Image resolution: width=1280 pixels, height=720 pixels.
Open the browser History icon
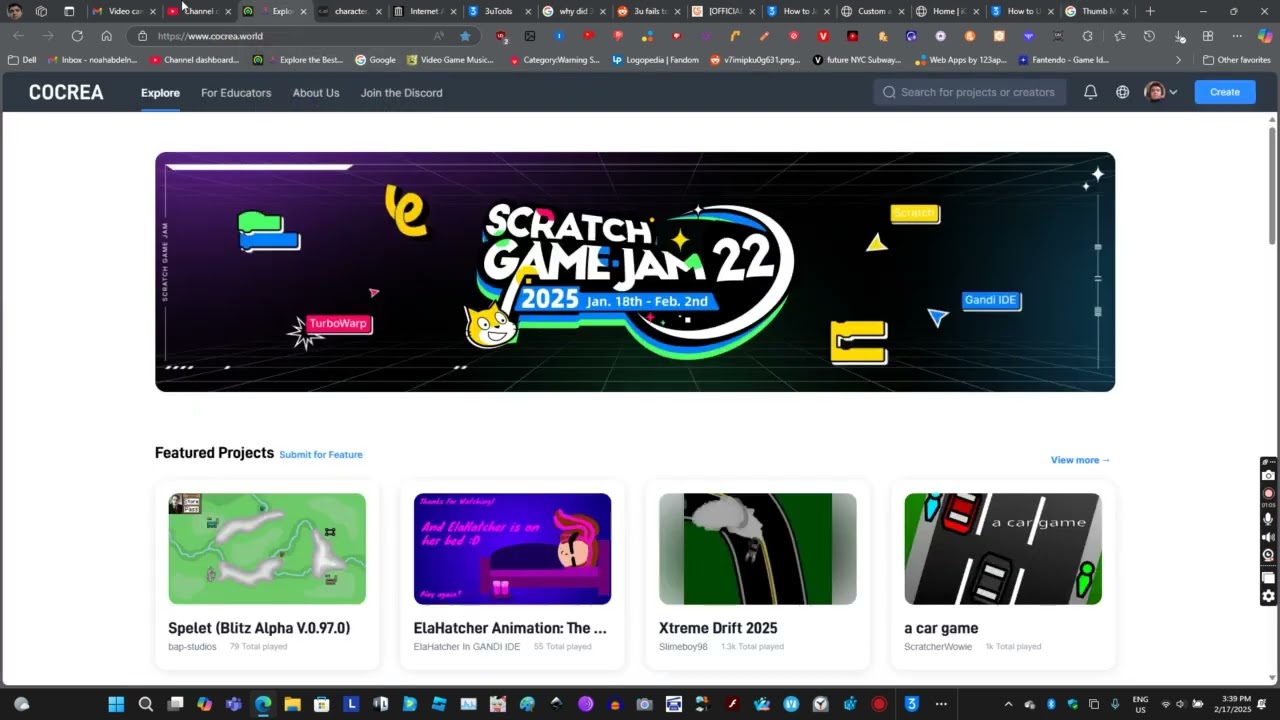(1149, 36)
